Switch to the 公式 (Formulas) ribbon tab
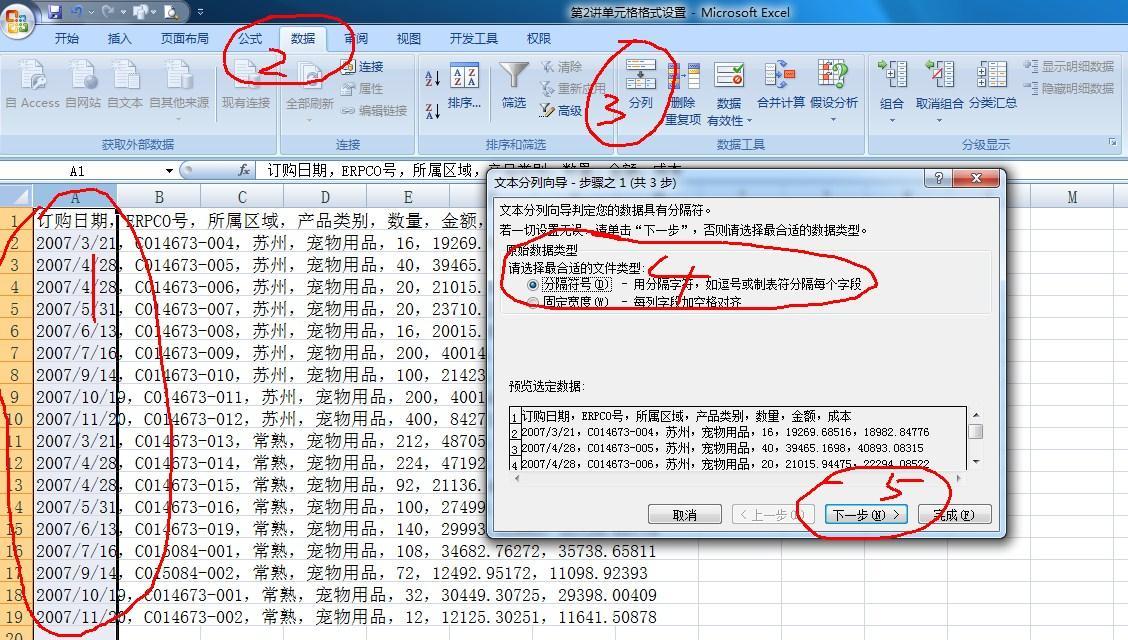 tap(248, 39)
